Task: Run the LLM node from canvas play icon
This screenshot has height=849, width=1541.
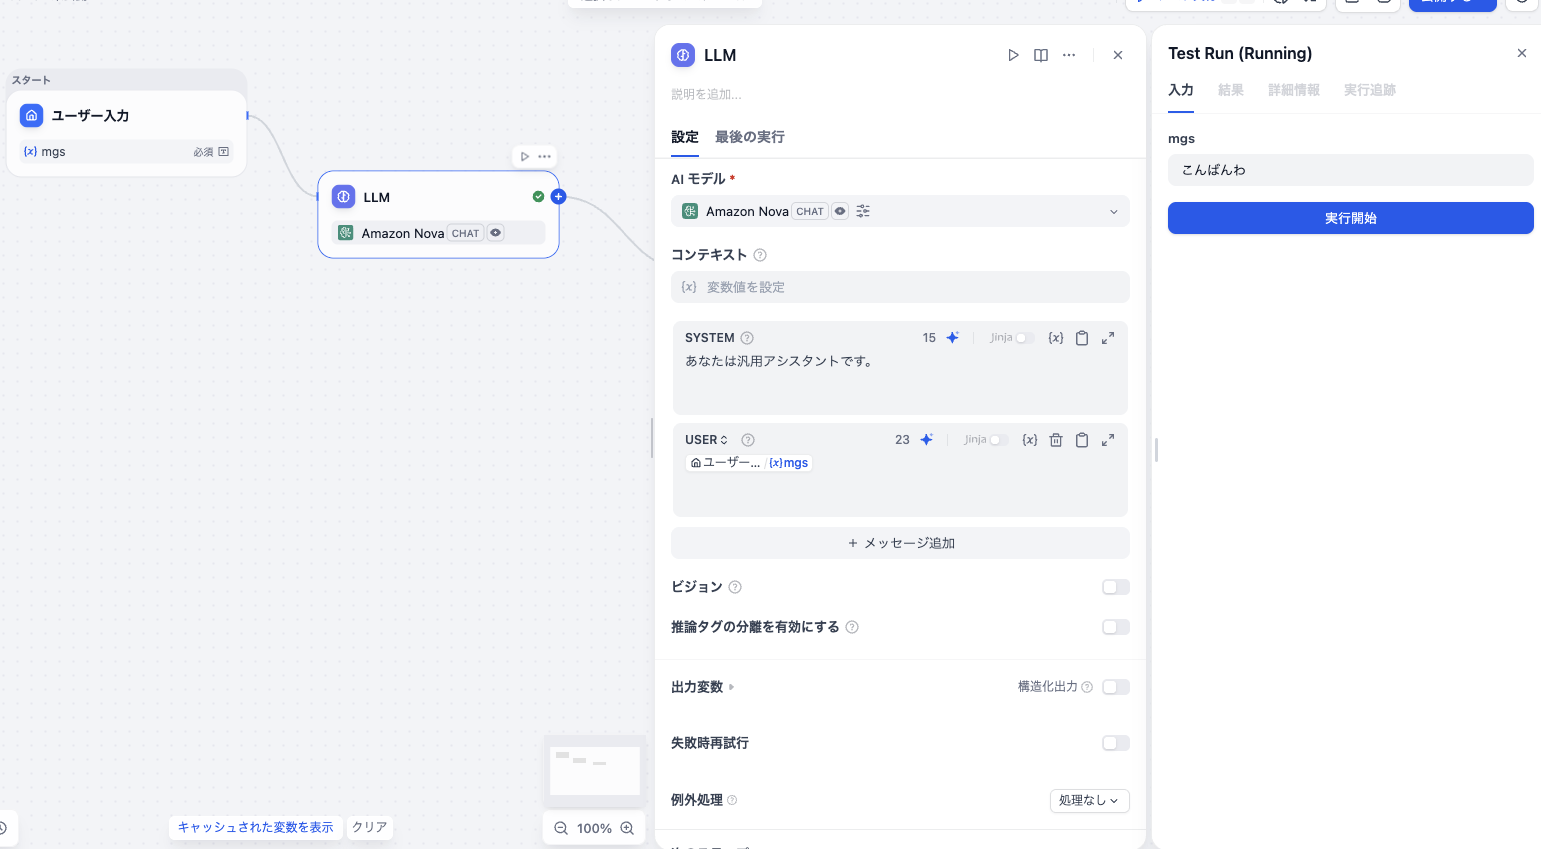Action: [525, 156]
